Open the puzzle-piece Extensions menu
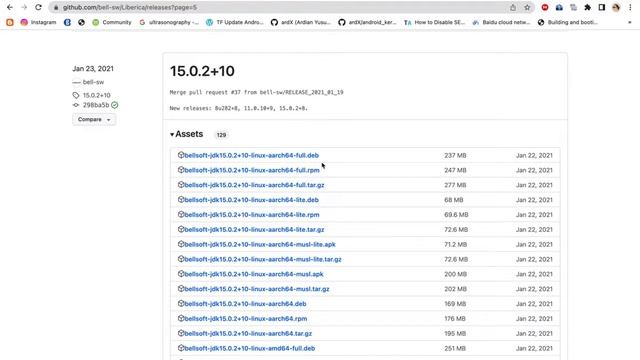 click(x=587, y=7)
